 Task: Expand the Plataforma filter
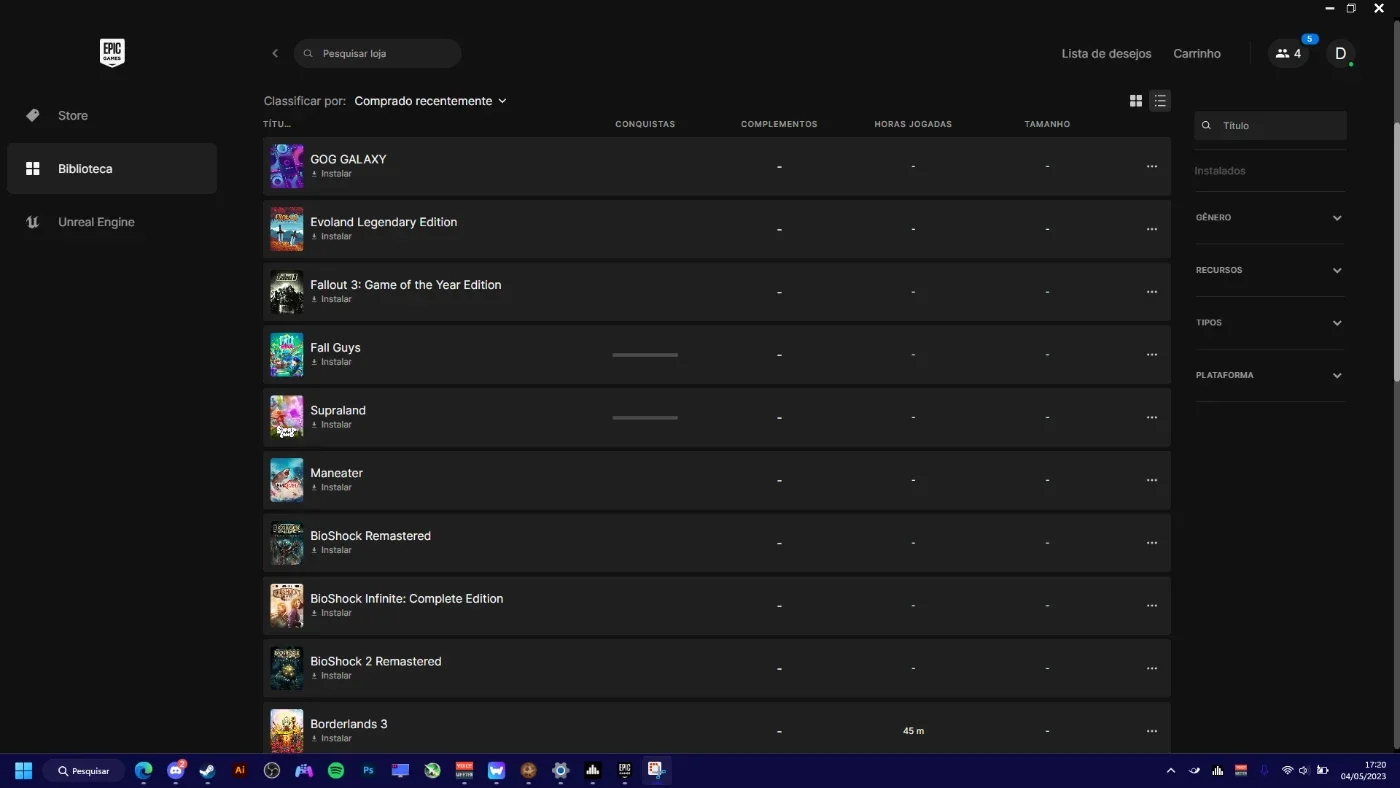pos(1270,376)
